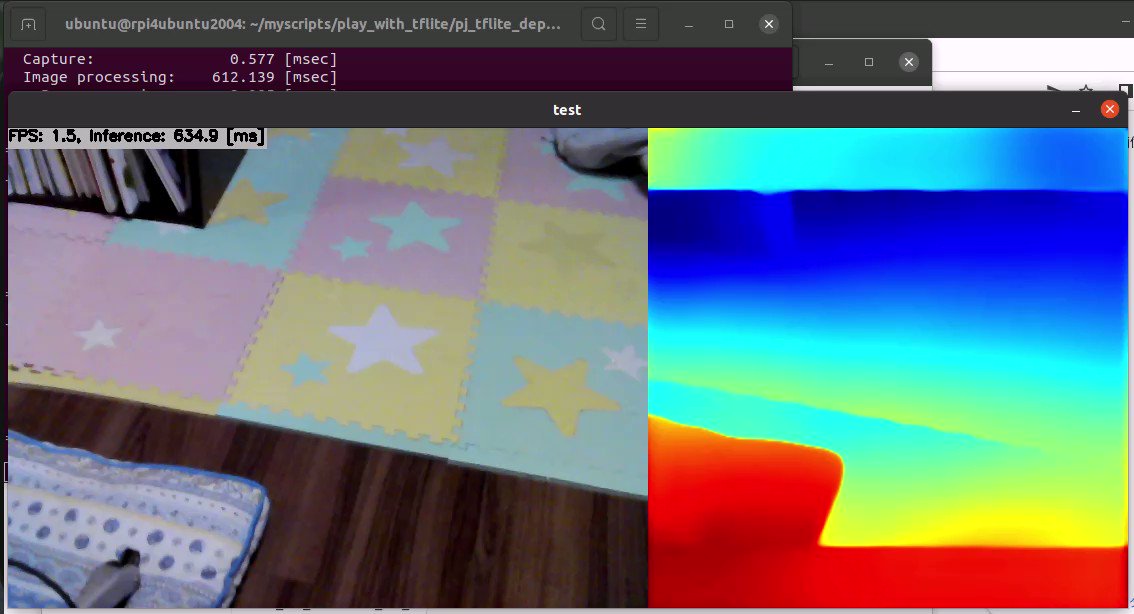This screenshot has height=614, width=1134.
Task: Close the background window behind the terminal
Action: coord(909,62)
